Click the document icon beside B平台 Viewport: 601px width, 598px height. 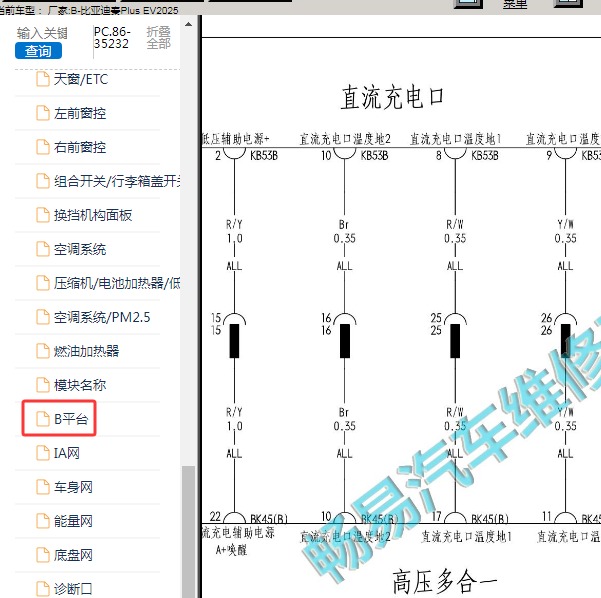(x=43, y=419)
